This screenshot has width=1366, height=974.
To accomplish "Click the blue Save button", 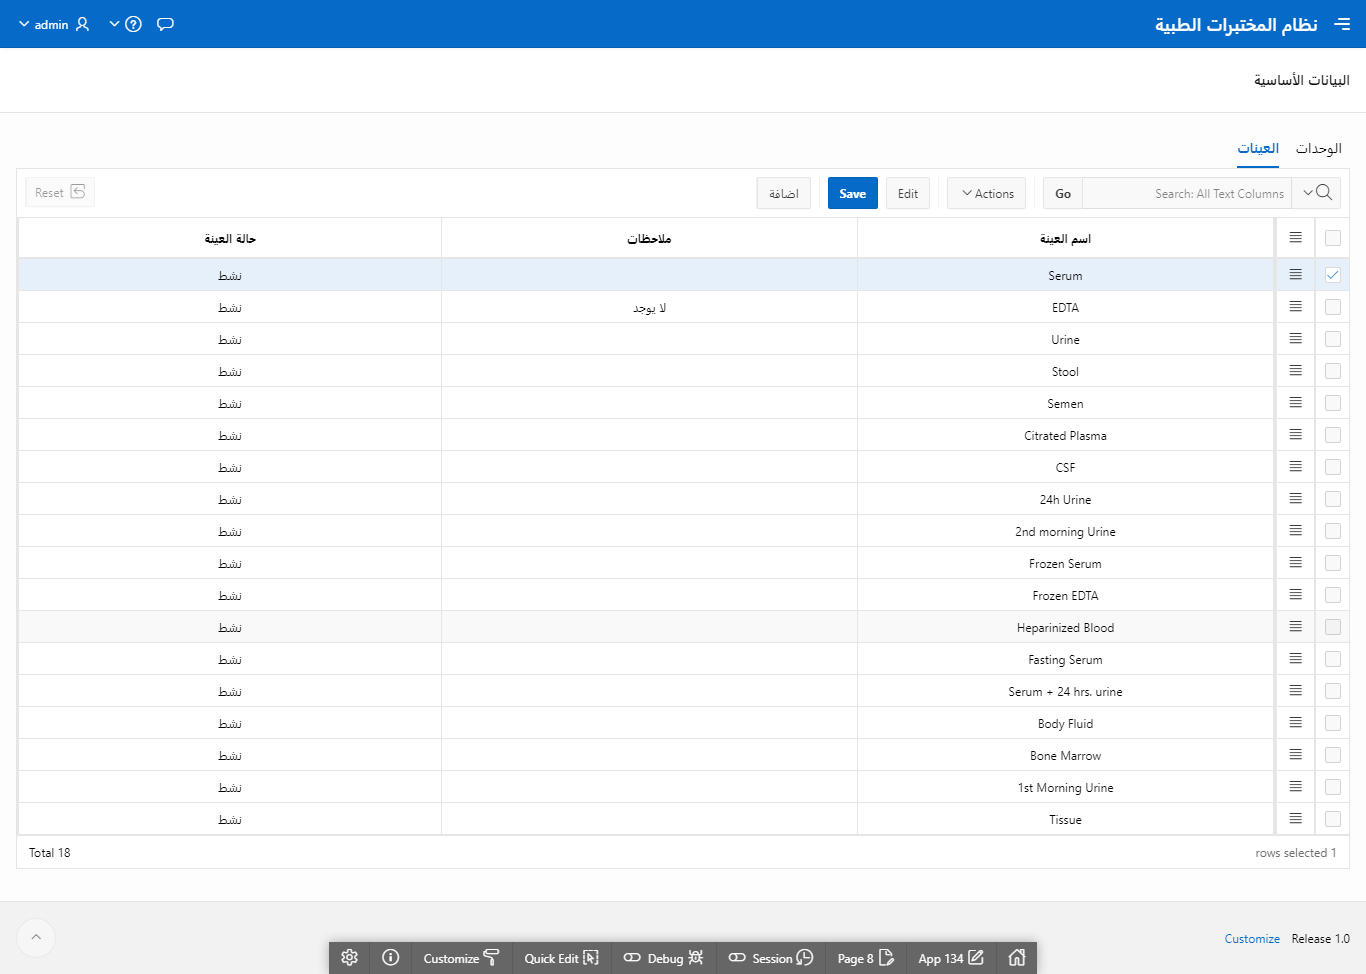I will point(852,193).
